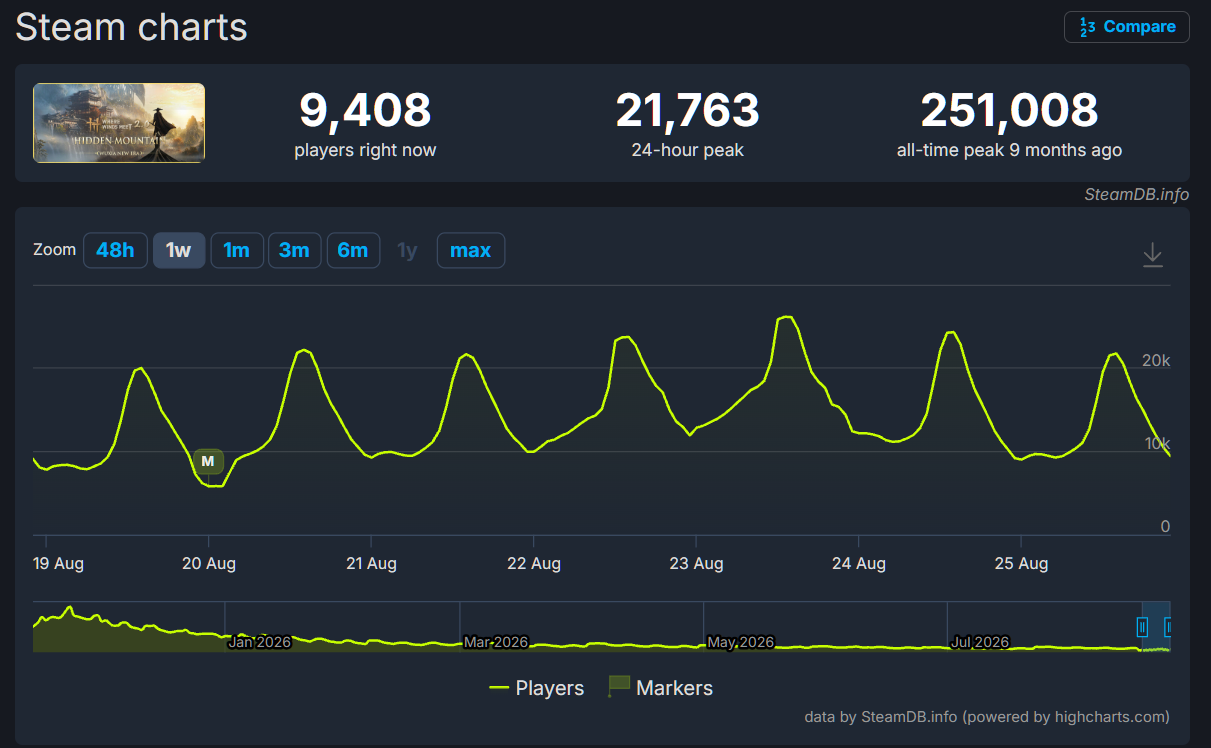Select the 3m zoom range
1211x748 pixels.
pyautogui.click(x=294, y=250)
